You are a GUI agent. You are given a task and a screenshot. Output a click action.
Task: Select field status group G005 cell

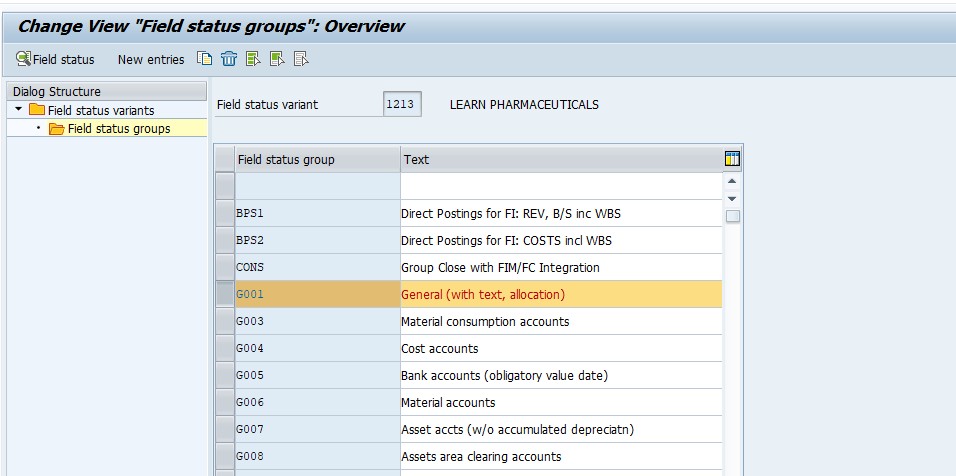pyautogui.click(x=318, y=375)
